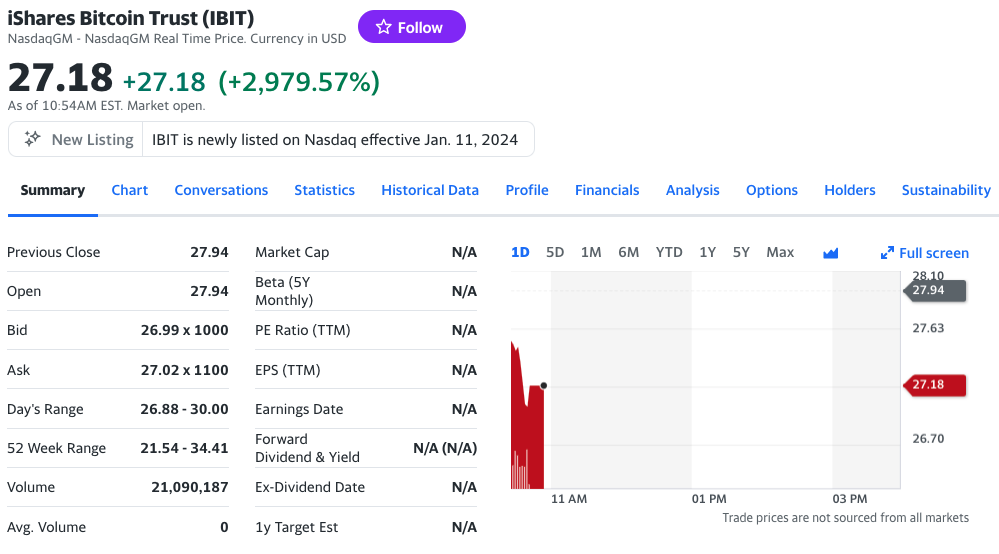The height and width of the screenshot is (554, 999).
Task: Select the YTD chart range
Action: click(x=669, y=252)
